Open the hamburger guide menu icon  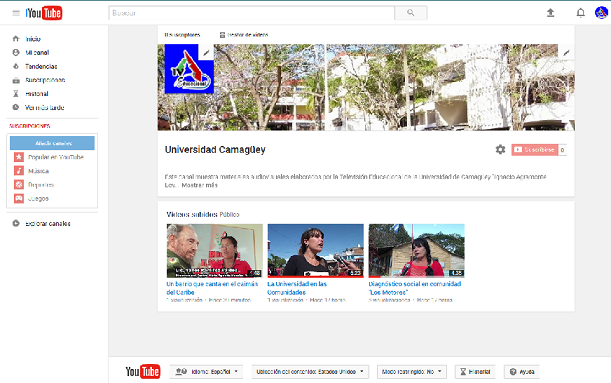(x=16, y=13)
